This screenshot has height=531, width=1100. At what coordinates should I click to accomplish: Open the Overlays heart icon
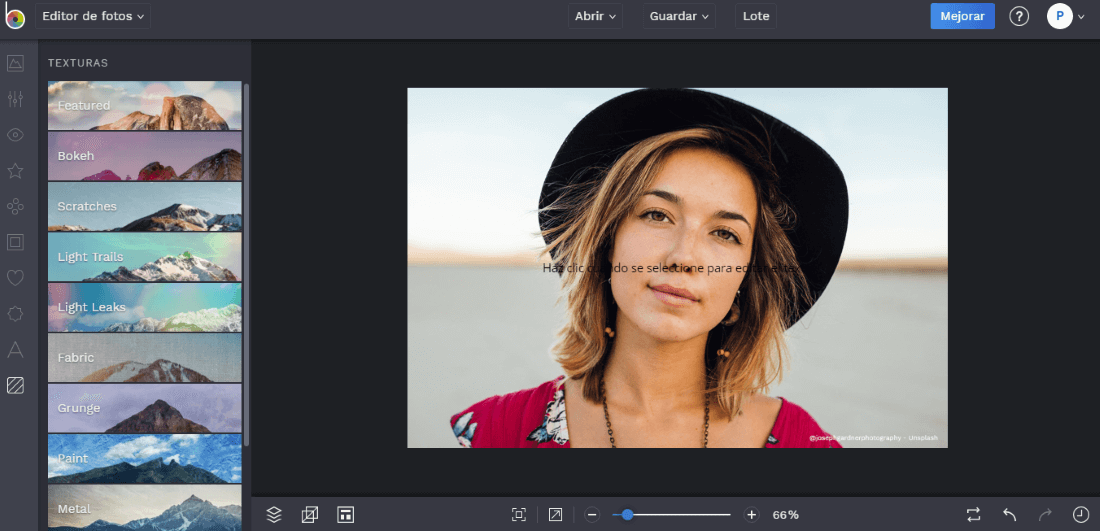coord(15,278)
